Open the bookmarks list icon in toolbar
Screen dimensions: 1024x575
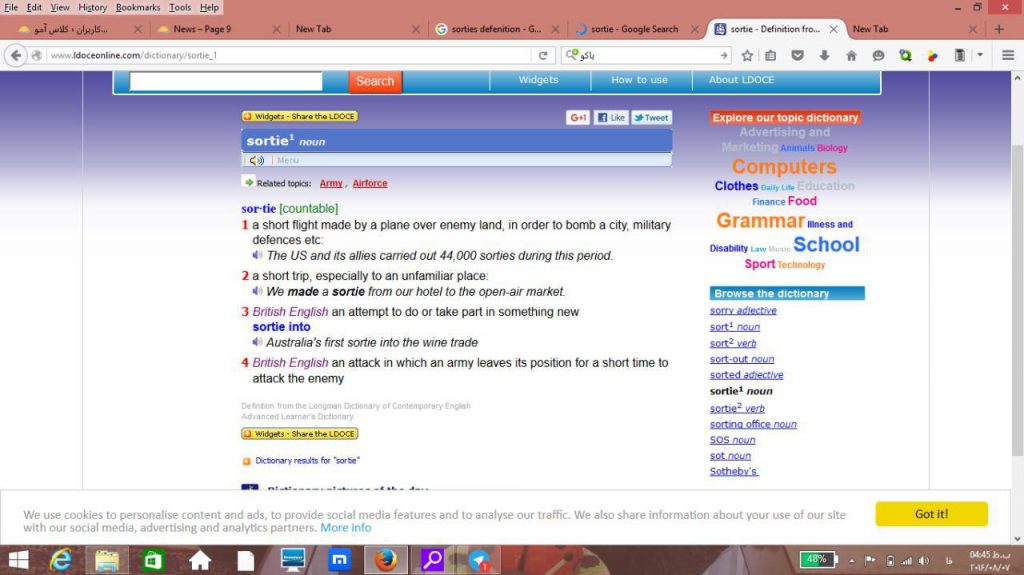click(771, 56)
